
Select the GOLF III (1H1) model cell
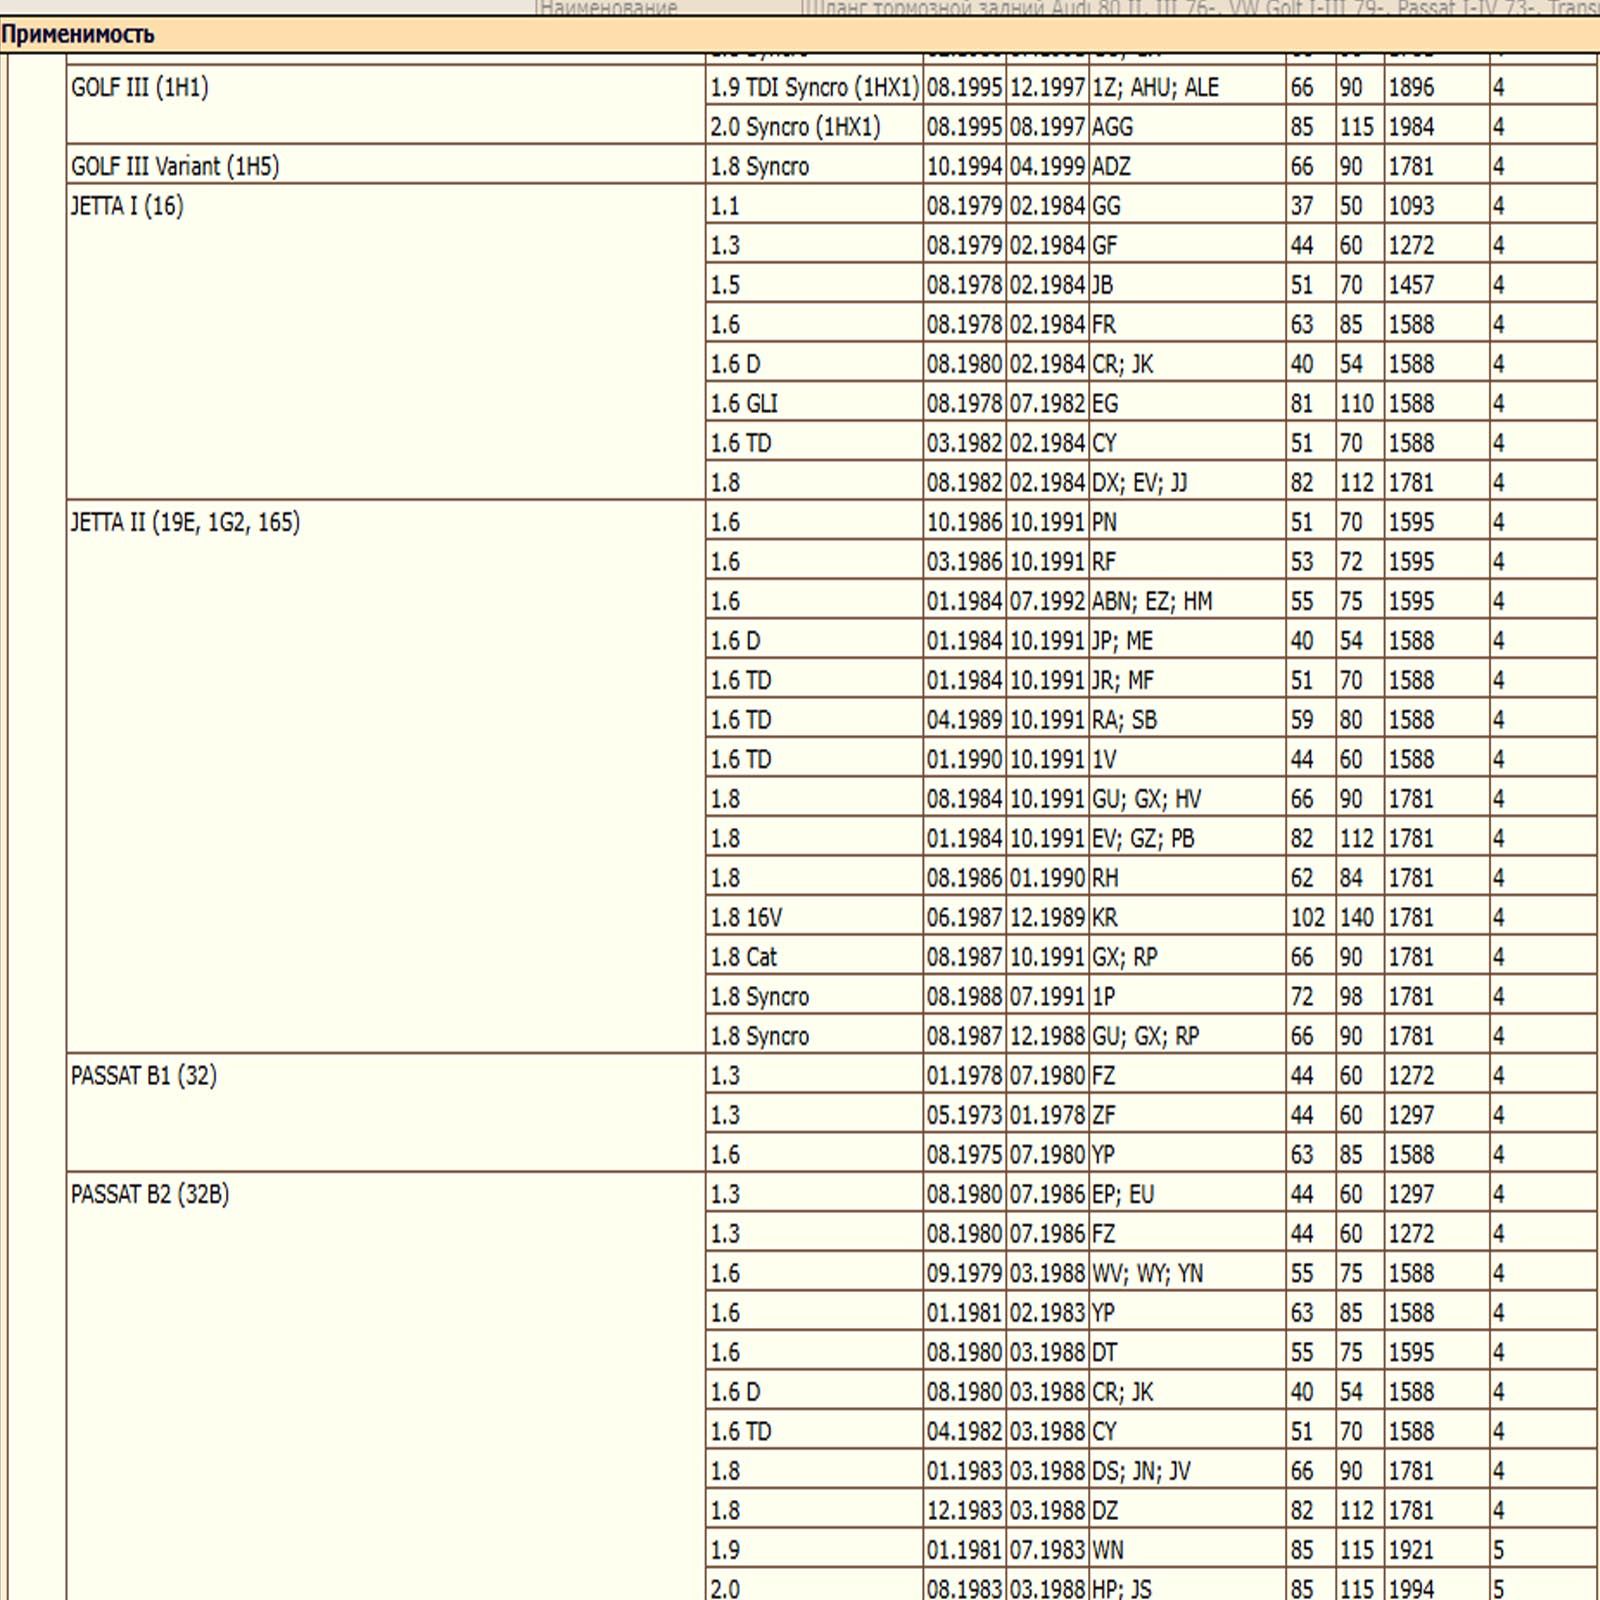tap(386, 105)
